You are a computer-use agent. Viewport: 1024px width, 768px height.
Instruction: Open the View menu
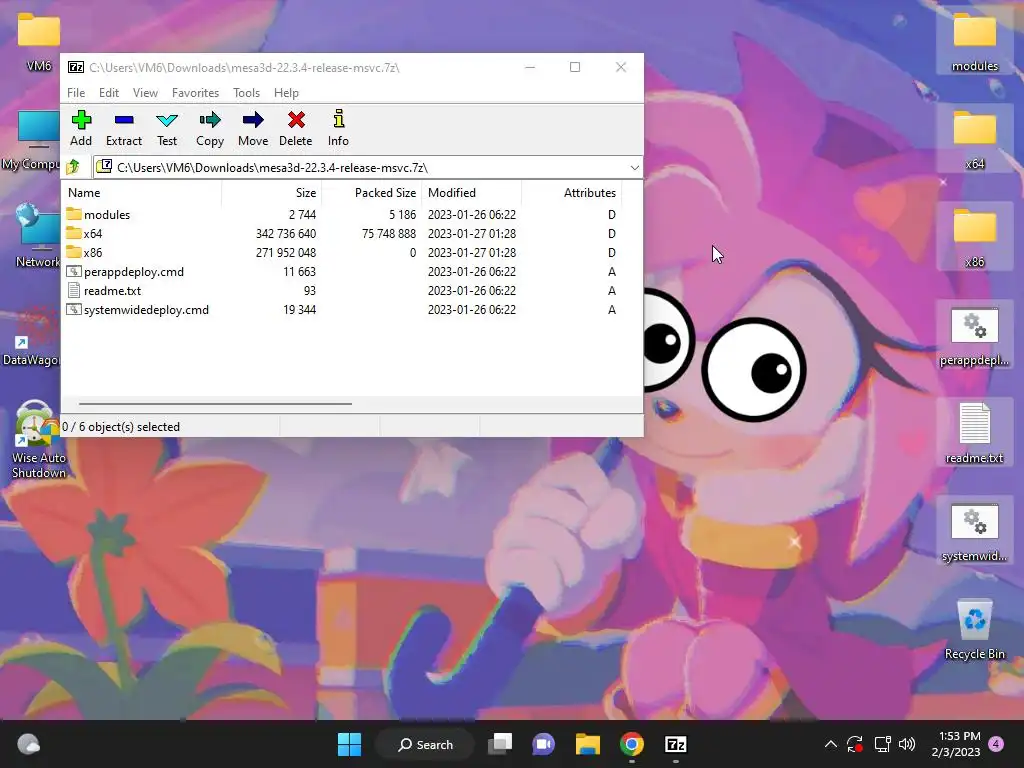click(145, 93)
